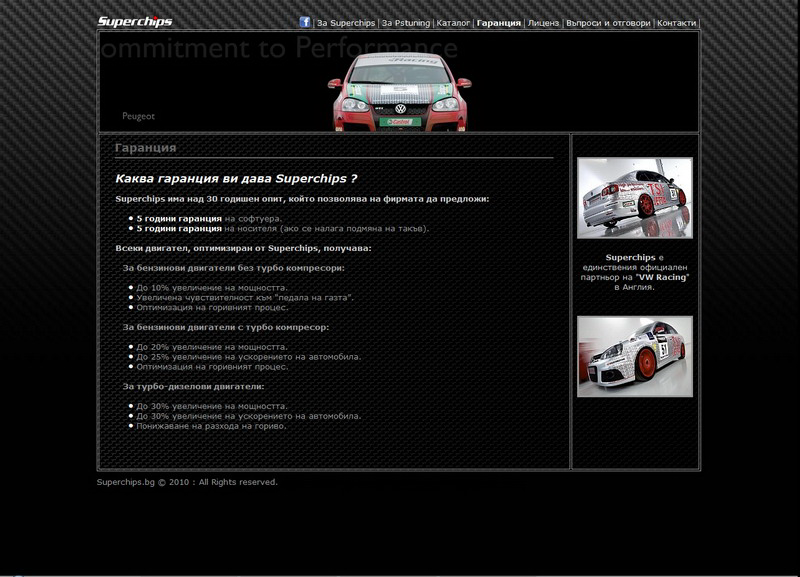Click heading За турбо-дизелови двигатели
The width and height of the screenshot is (800, 577).
click(193, 386)
